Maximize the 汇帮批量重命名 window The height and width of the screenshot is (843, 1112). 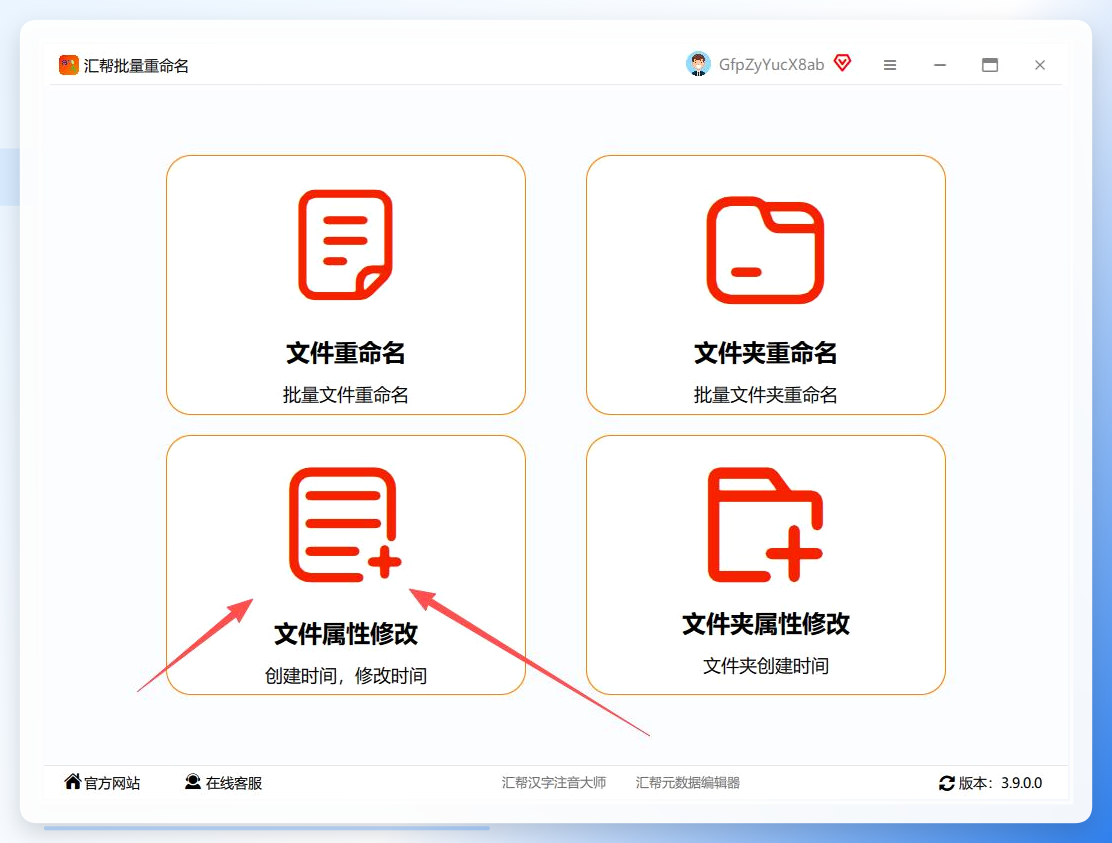pos(990,65)
